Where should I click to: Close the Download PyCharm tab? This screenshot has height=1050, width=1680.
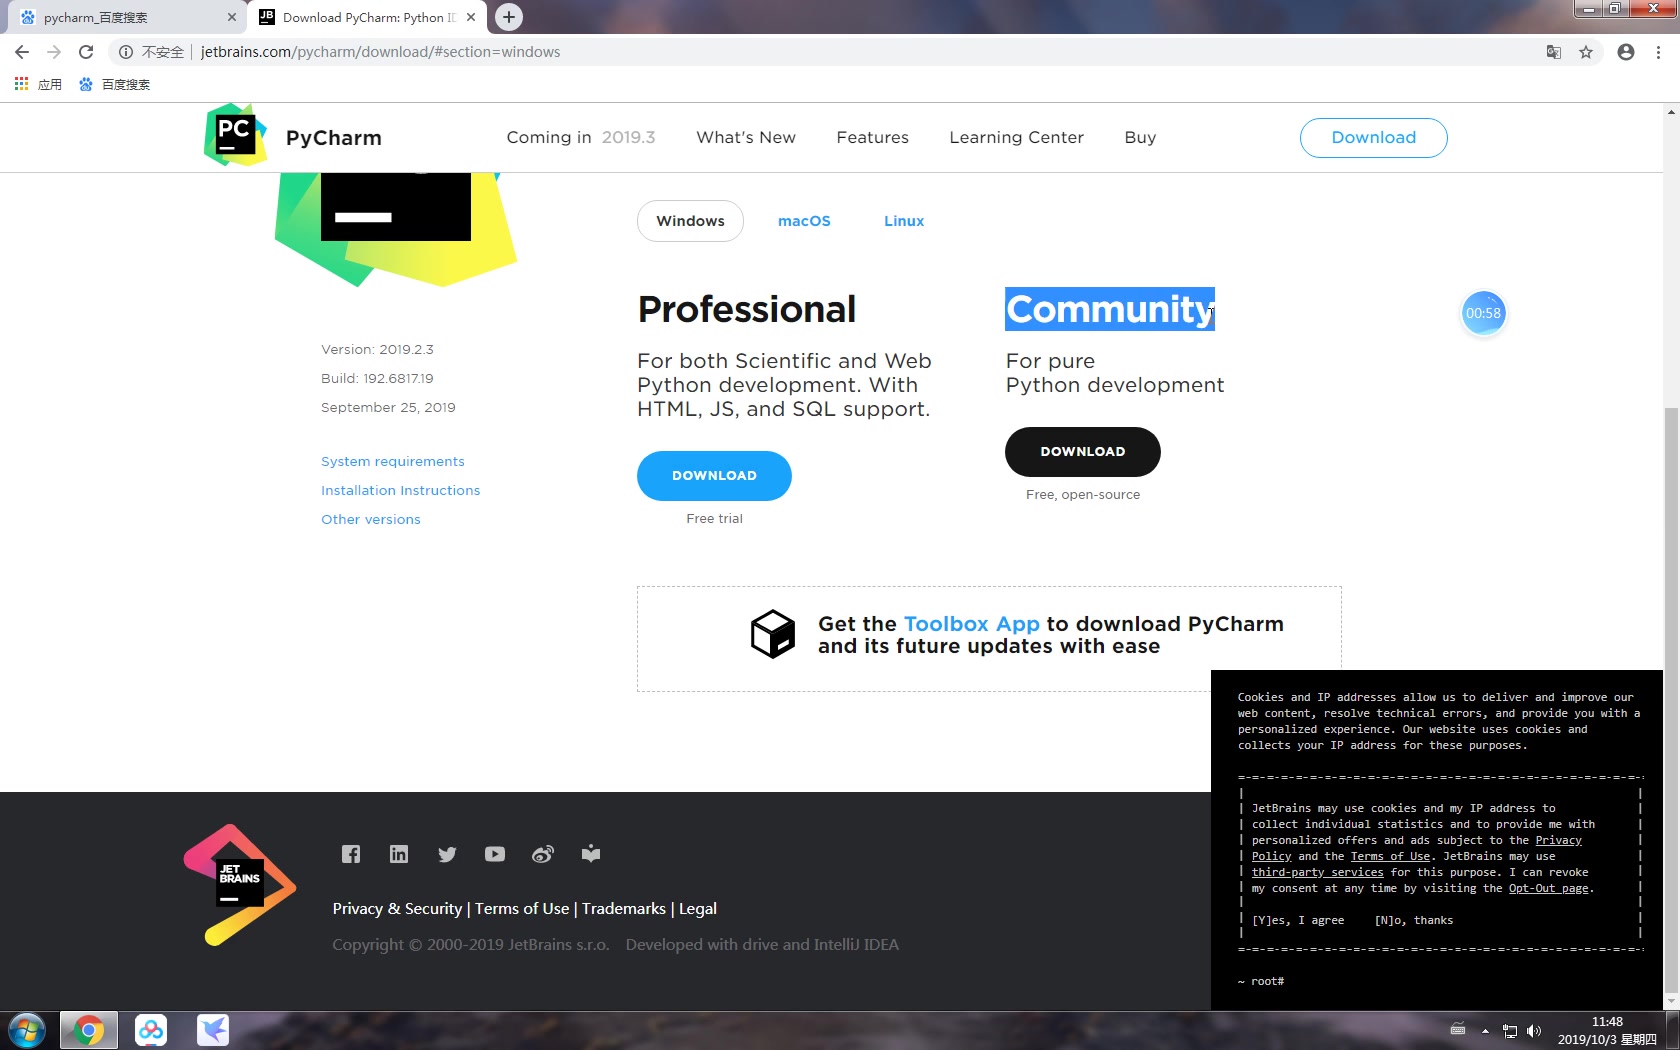471,17
